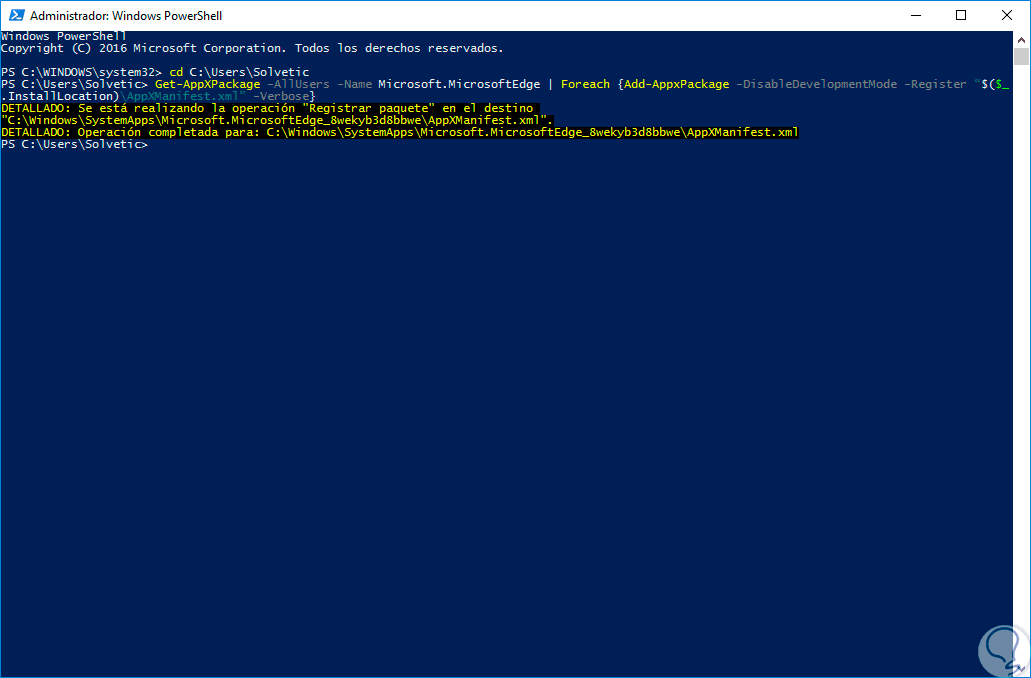The width and height of the screenshot is (1031, 678).
Task: Click the Microsoft Corporation copyright line
Action: pyautogui.click(x=252, y=48)
